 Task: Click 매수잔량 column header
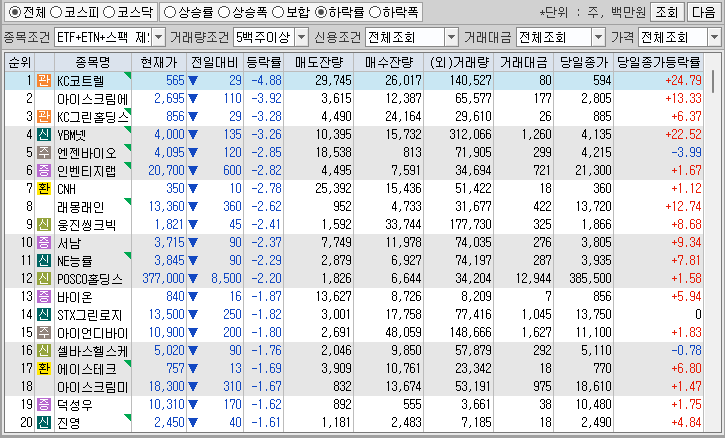pyautogui.click(x=388, y=62)
